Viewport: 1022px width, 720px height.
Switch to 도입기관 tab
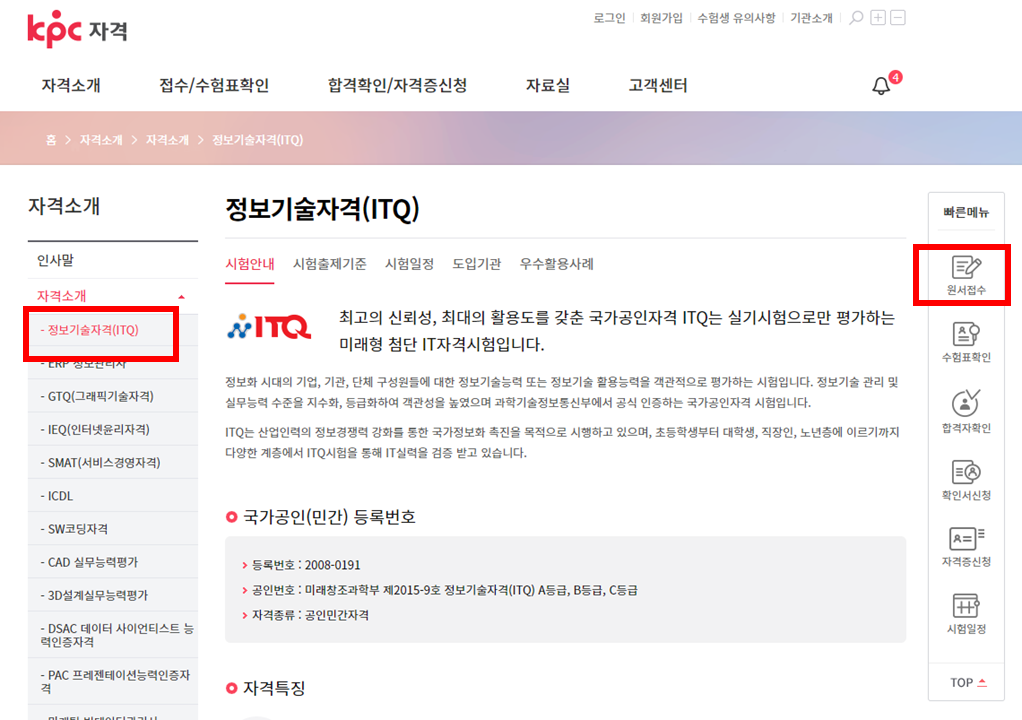click(x=476, y=264)
